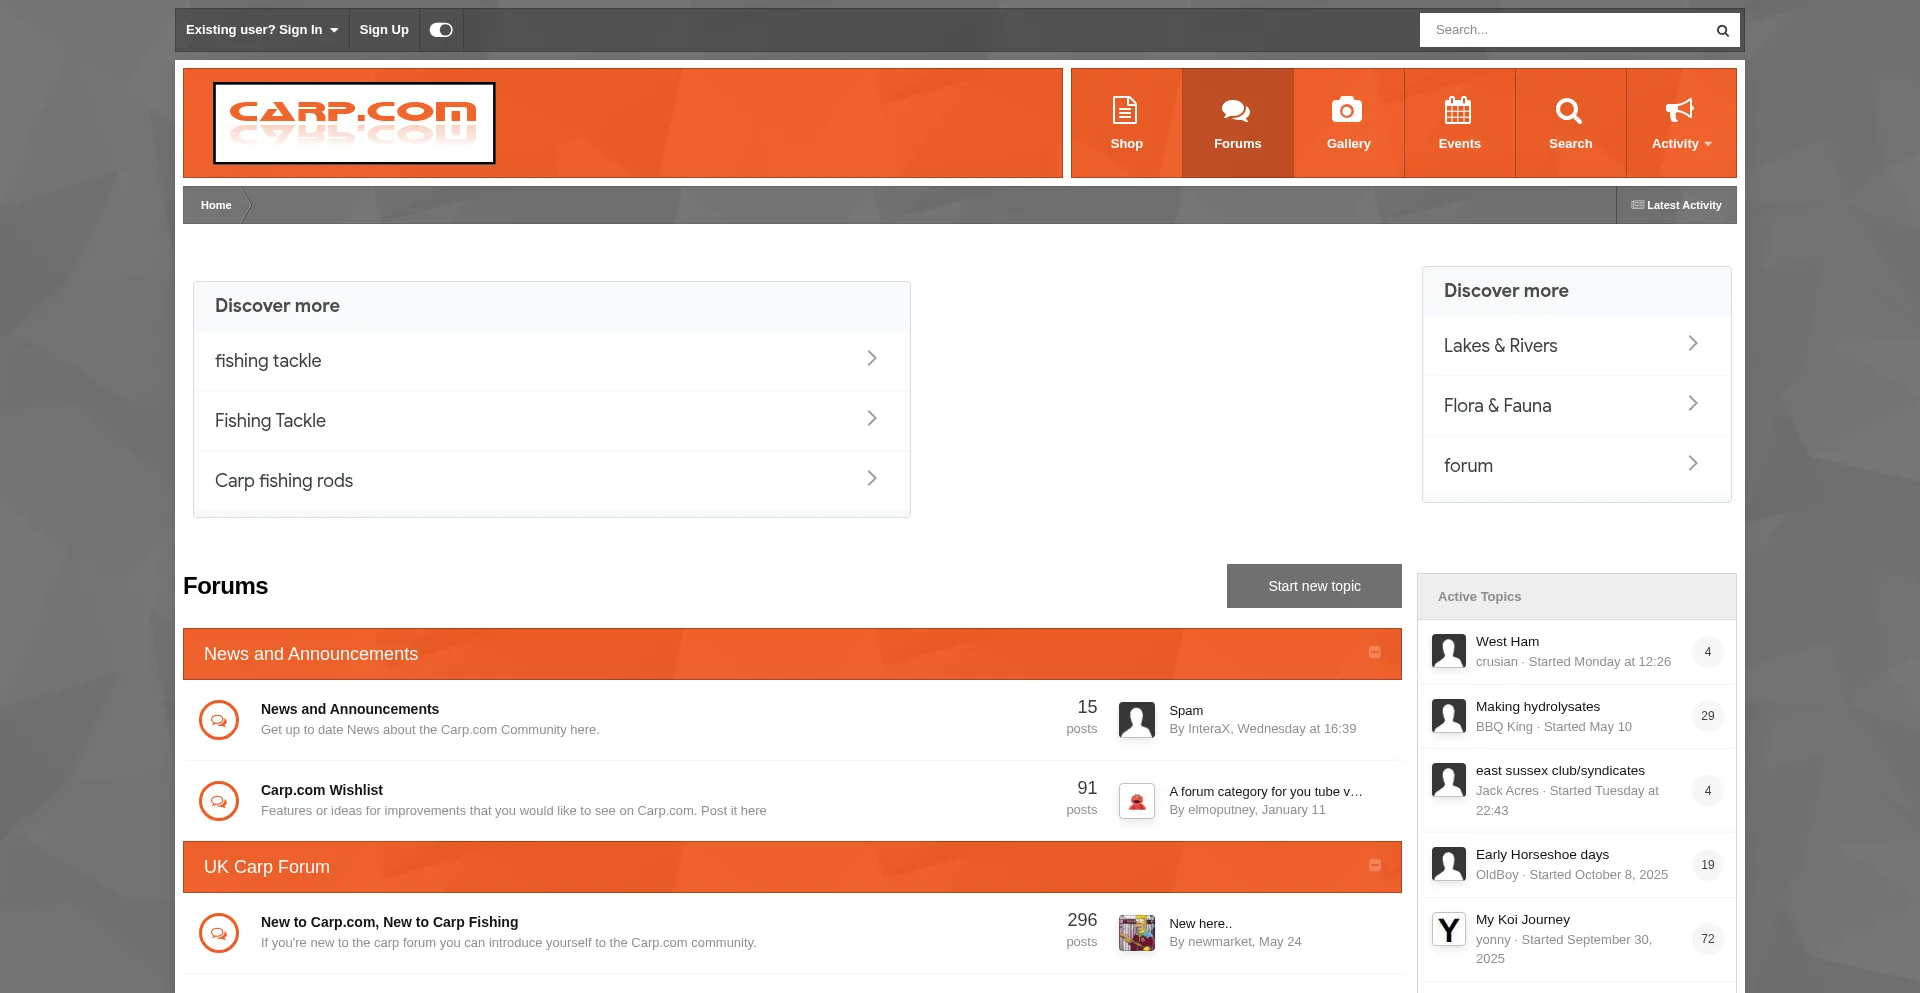Open the Carp.com Wishlist forum link

click(322, 790)
